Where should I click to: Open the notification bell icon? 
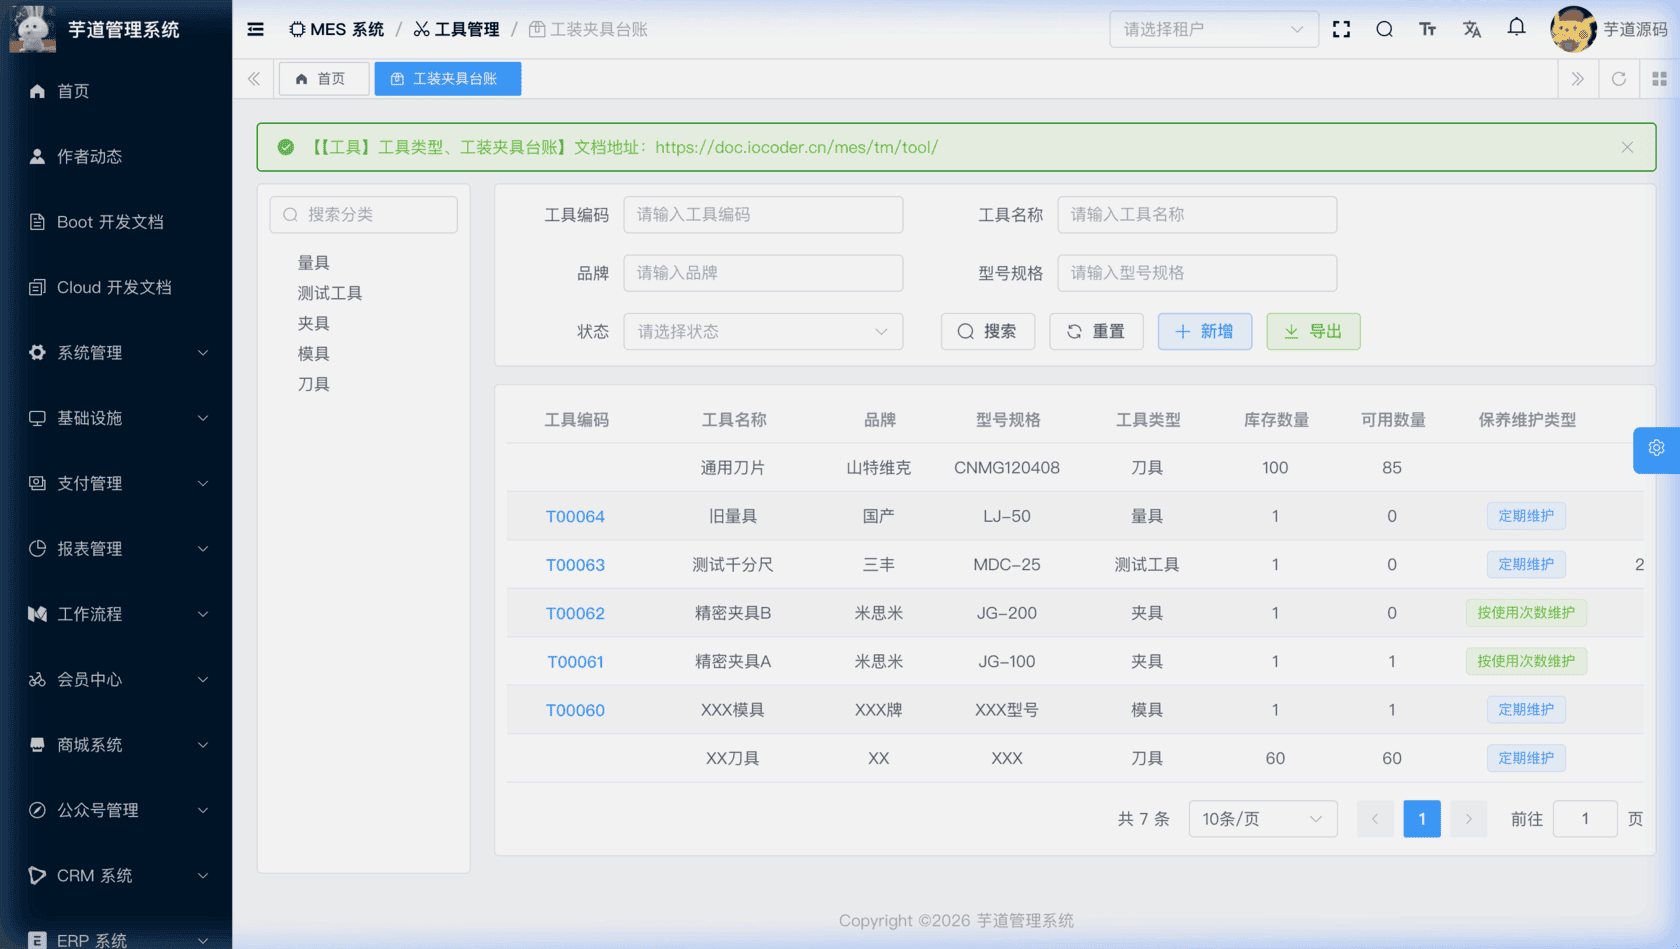[x=1516, y=29]
